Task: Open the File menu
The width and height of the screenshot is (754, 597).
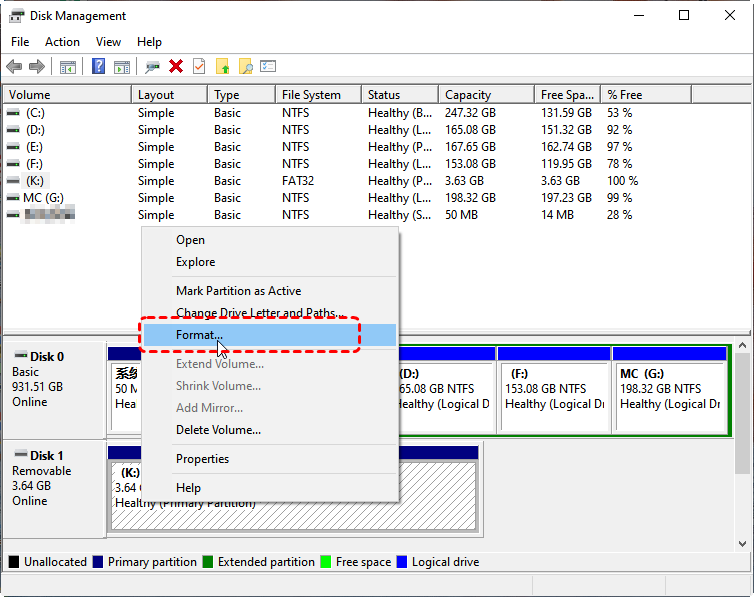Action: [20, 42]
